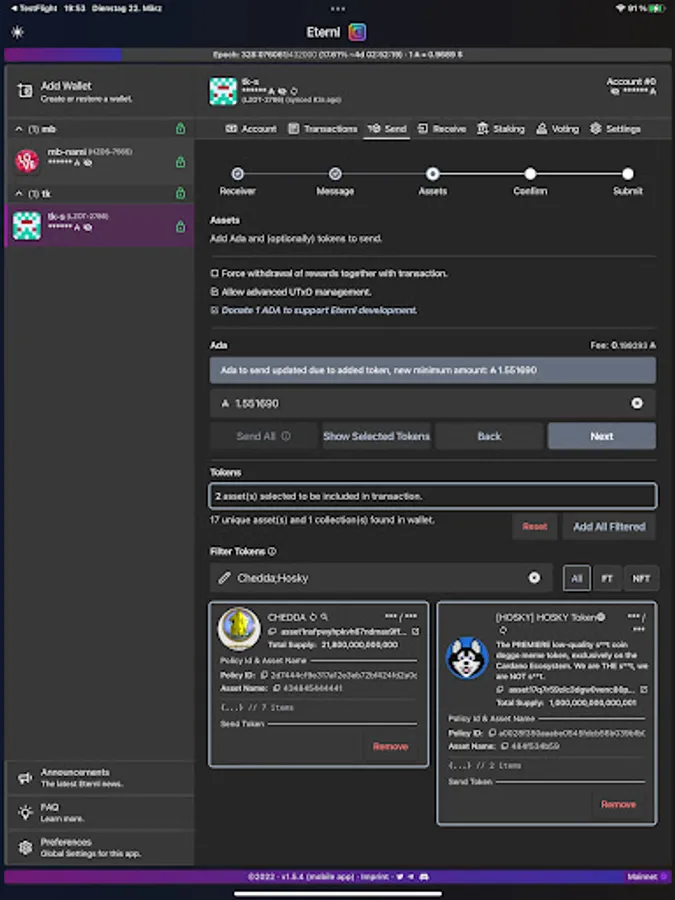Image resolution: width=675 pixels, height=900 pixels.
Task: Toggle the light/dark theme sun icon
Action: tap(17, 32)
